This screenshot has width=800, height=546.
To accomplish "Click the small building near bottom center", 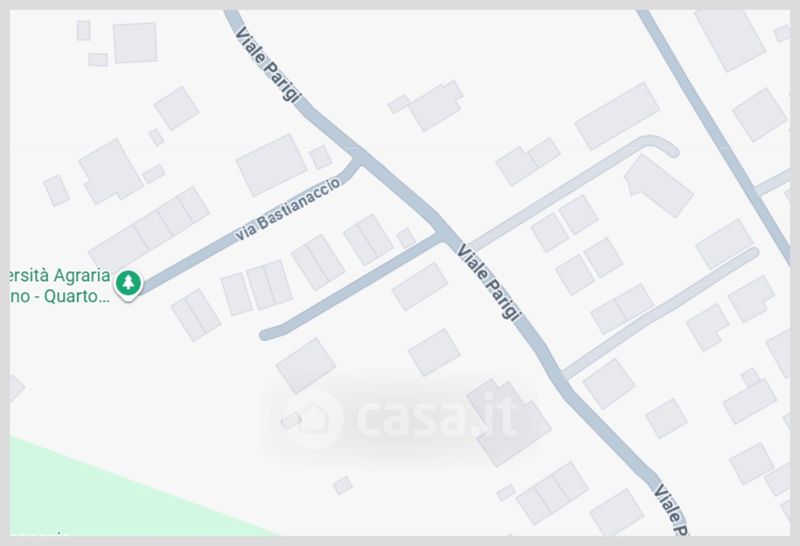I will pyautogui.click(x=343, y=485).
